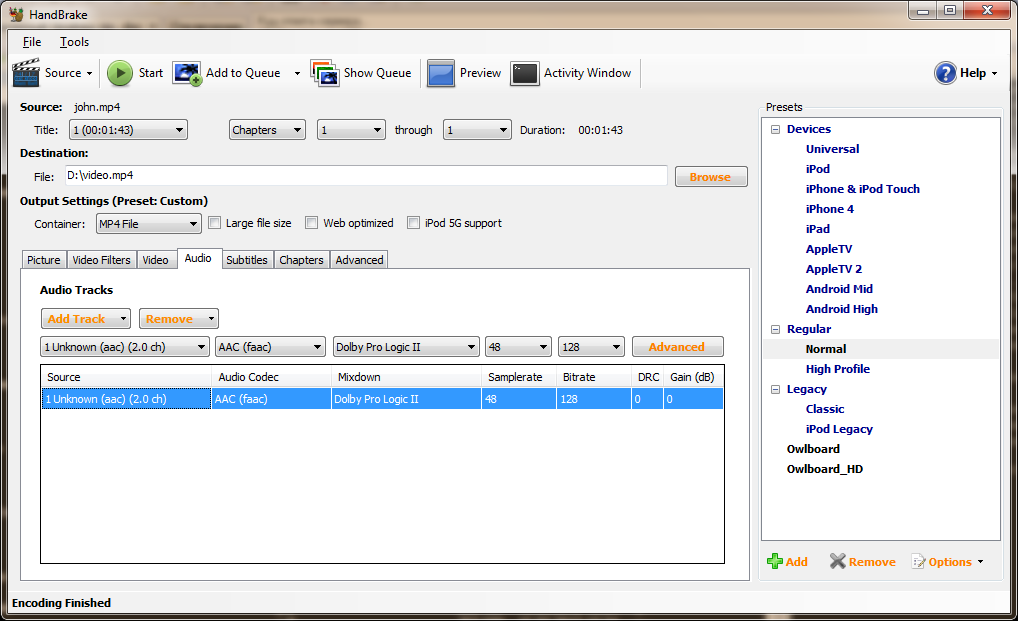
Task: Select the iPad preset
Action: tap(817, 229)
